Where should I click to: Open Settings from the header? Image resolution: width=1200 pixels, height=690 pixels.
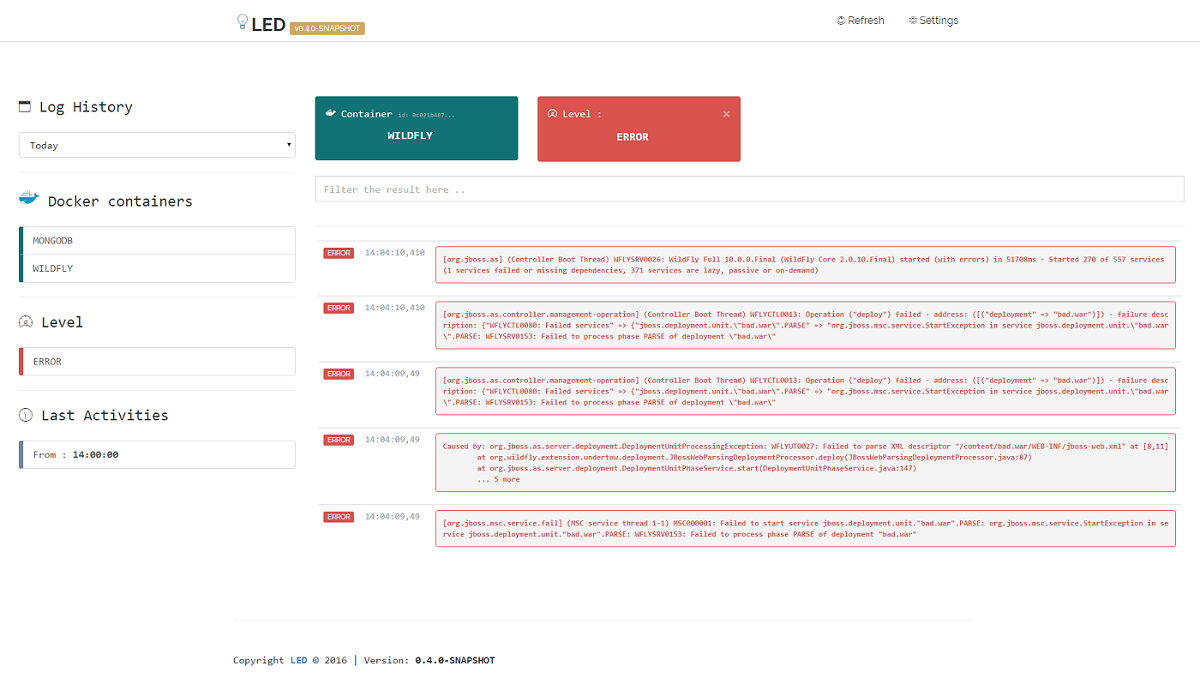tap(934, 20)
